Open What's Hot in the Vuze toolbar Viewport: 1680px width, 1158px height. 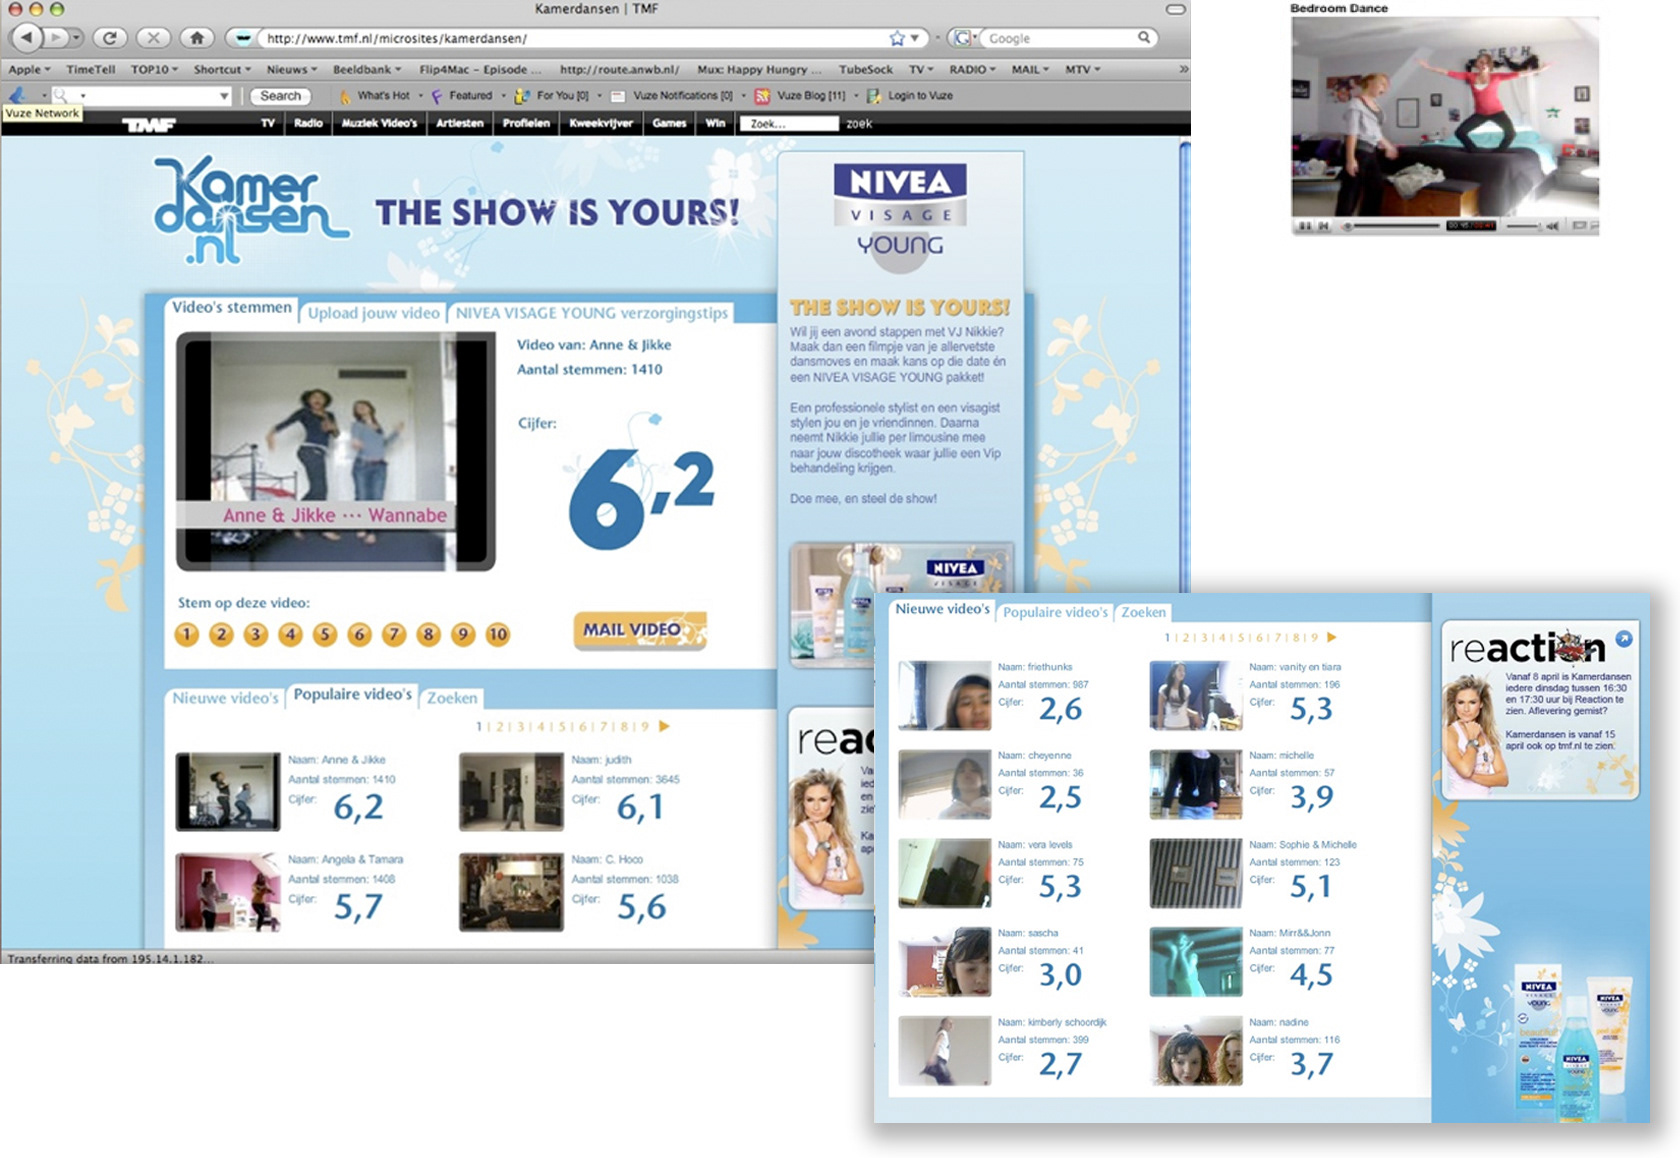(x=374, y=96)
